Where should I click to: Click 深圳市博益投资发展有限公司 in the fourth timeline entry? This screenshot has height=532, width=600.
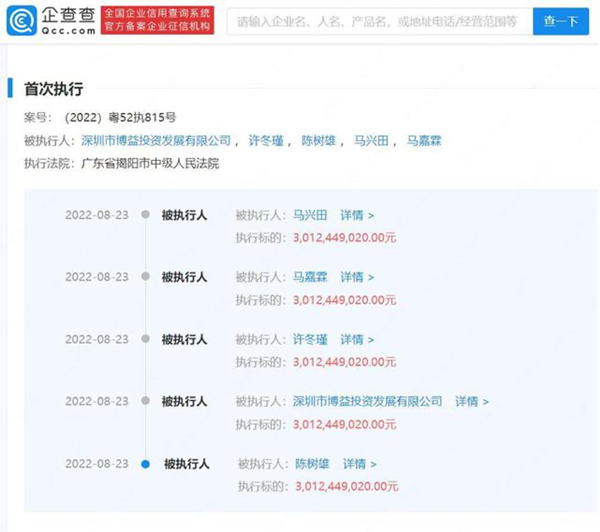(367, 401)
